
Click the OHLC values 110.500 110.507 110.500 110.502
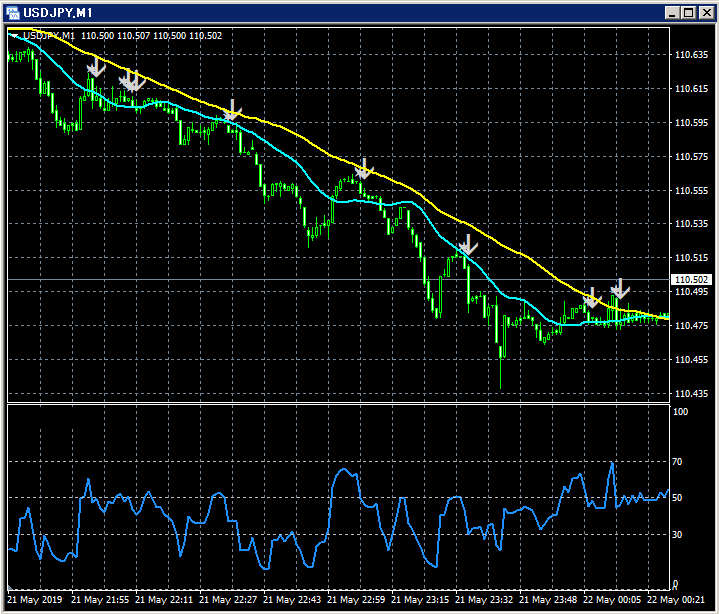point(151,36)
